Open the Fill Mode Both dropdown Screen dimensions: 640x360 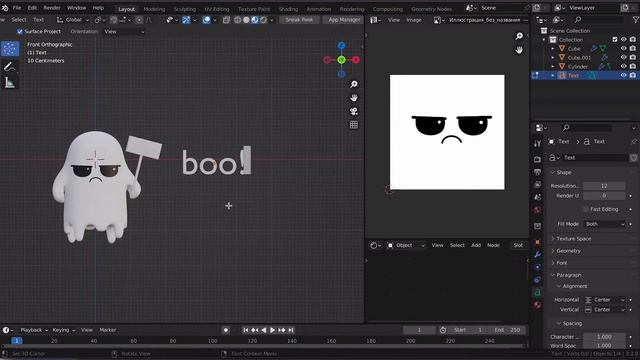click(x=604, y=224)
